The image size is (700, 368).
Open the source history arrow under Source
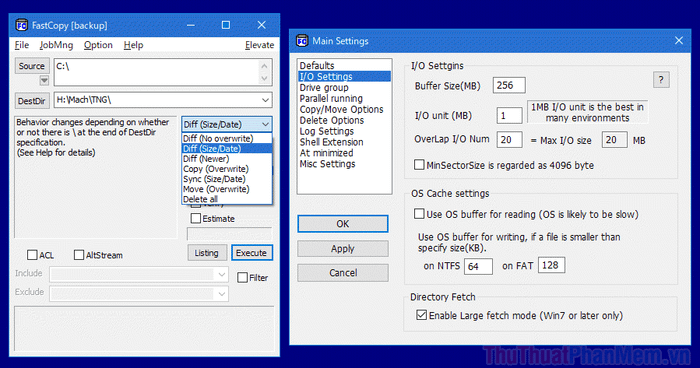(44, 80)
